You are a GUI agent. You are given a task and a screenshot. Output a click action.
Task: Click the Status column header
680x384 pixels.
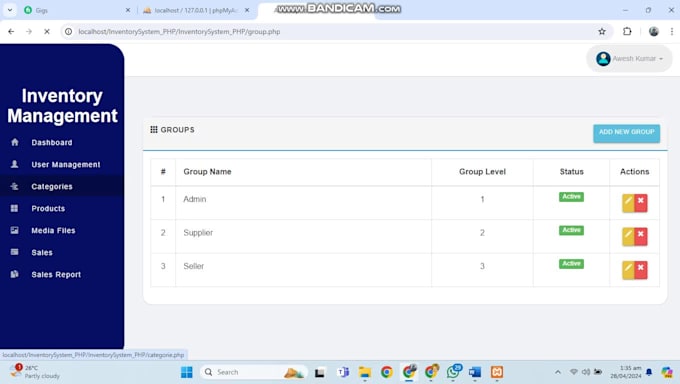coord(572,171)
